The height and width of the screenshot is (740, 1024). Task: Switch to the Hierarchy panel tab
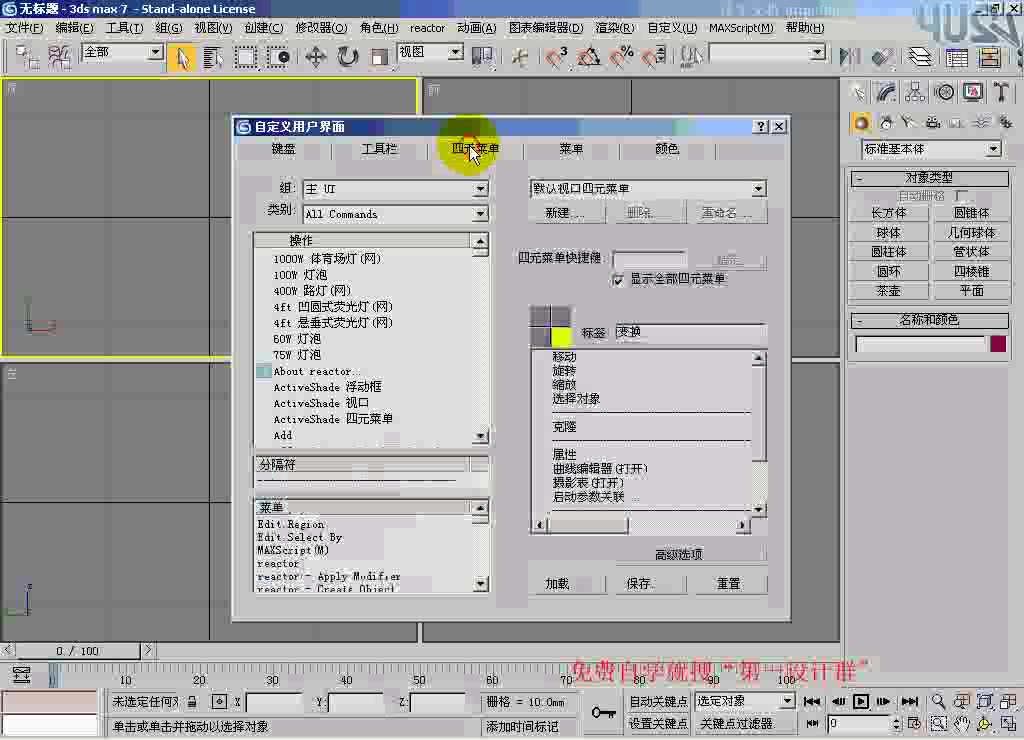[x=915, y=92]
